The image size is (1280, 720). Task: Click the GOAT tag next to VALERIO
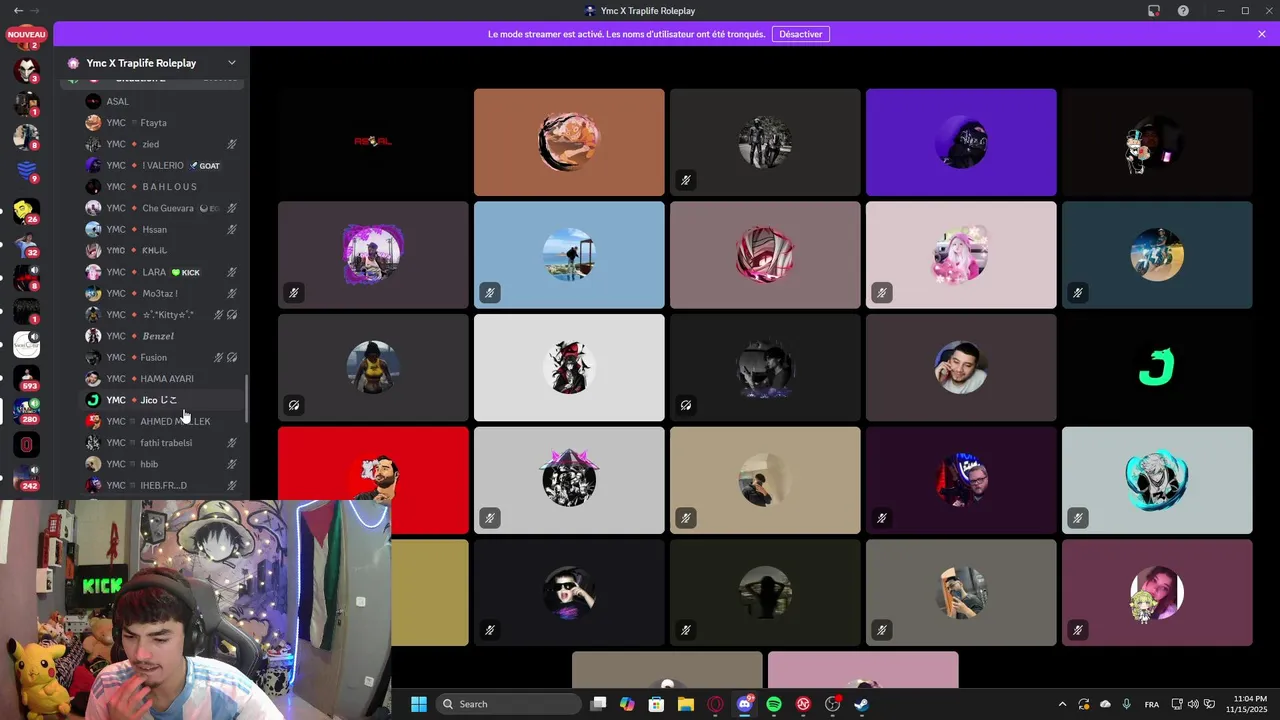[x=204, y=166]
